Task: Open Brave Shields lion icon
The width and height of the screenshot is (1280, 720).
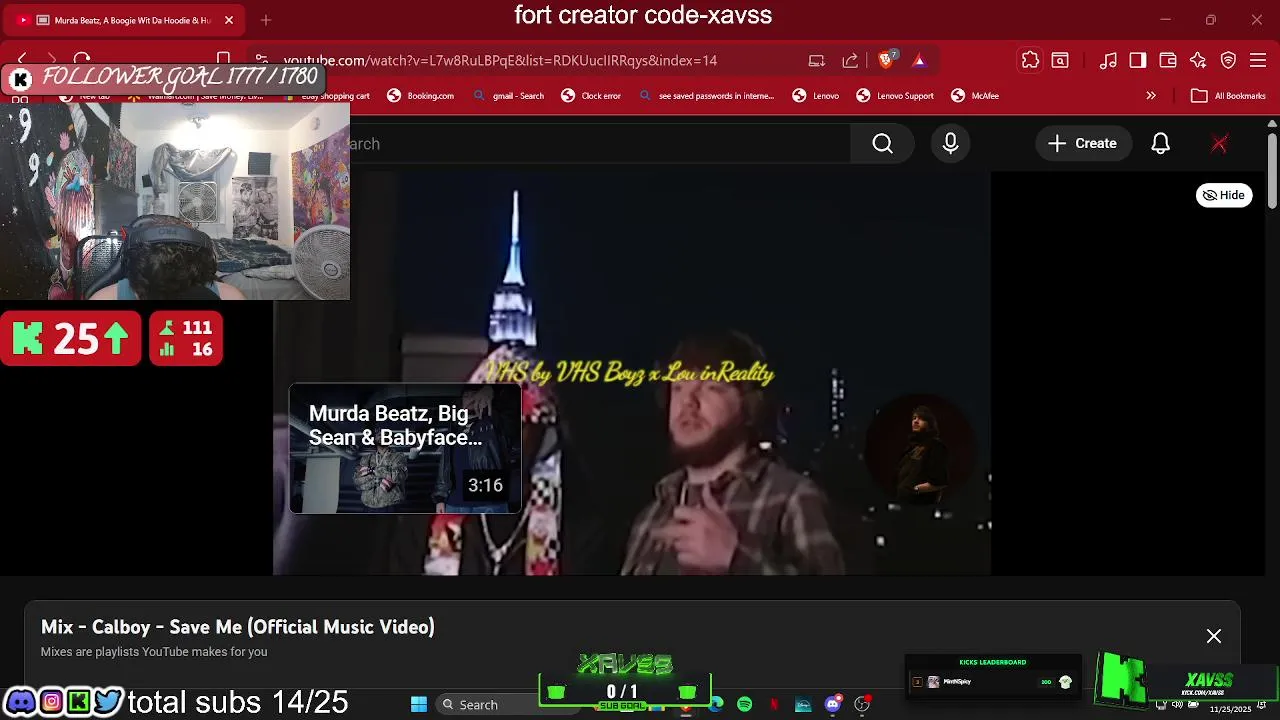Action: pos(886,60)
